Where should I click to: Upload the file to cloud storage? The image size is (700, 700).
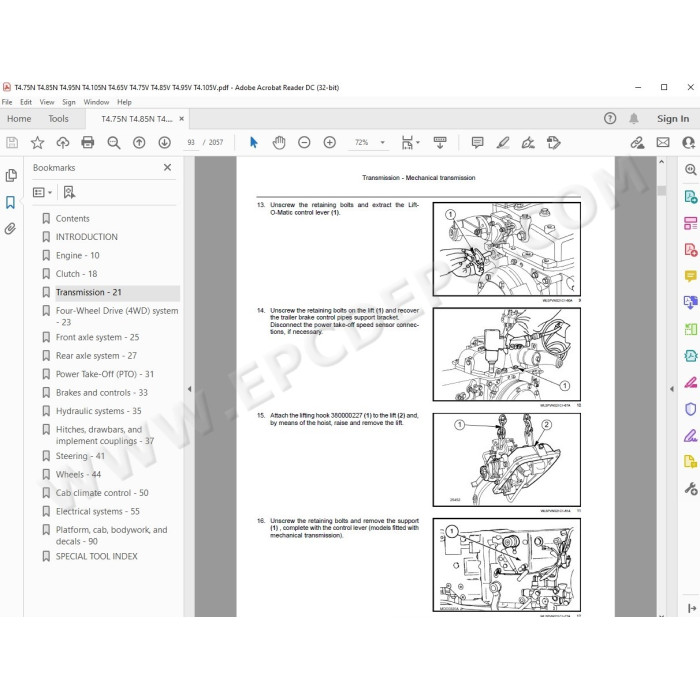point(62,142)
